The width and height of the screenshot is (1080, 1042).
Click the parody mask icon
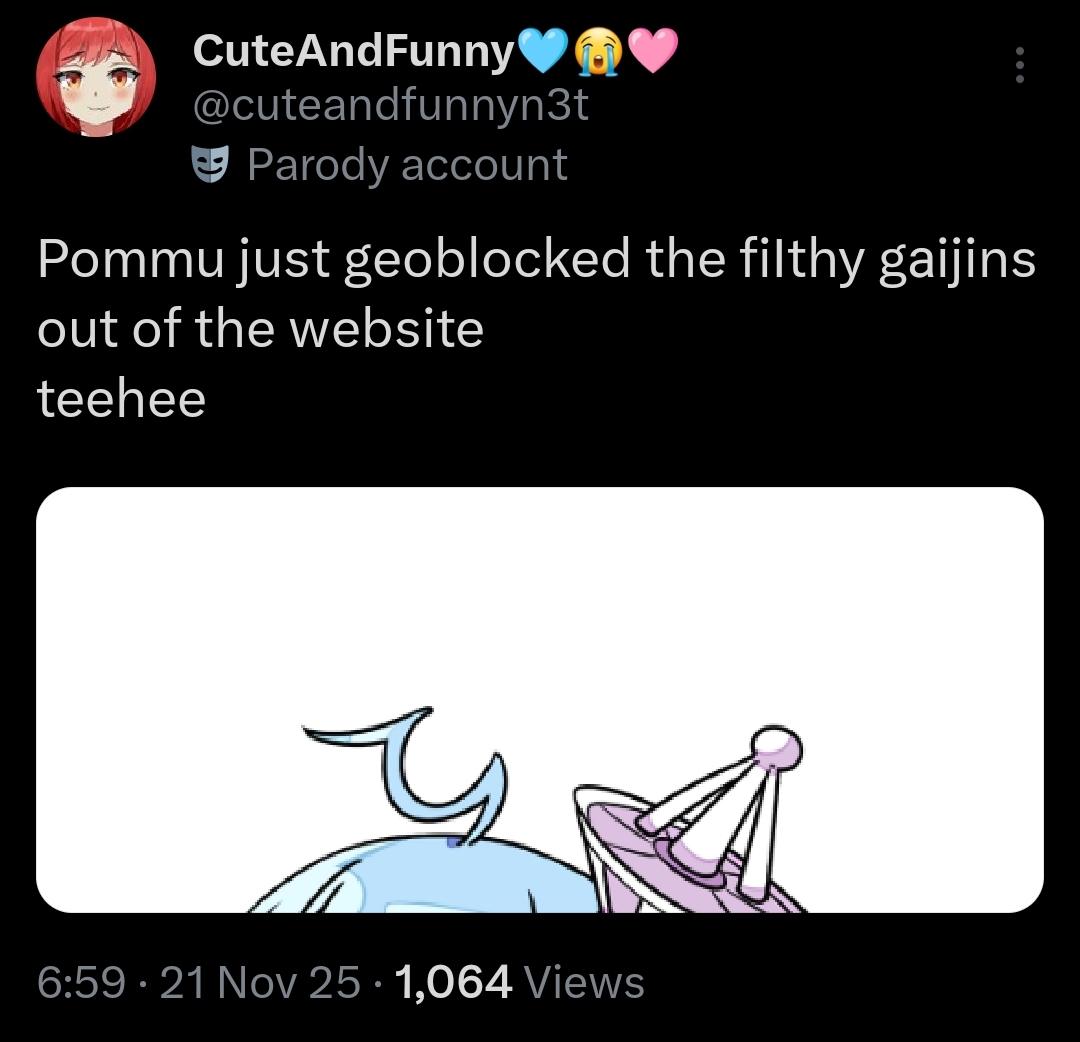(x=210, y=165)
